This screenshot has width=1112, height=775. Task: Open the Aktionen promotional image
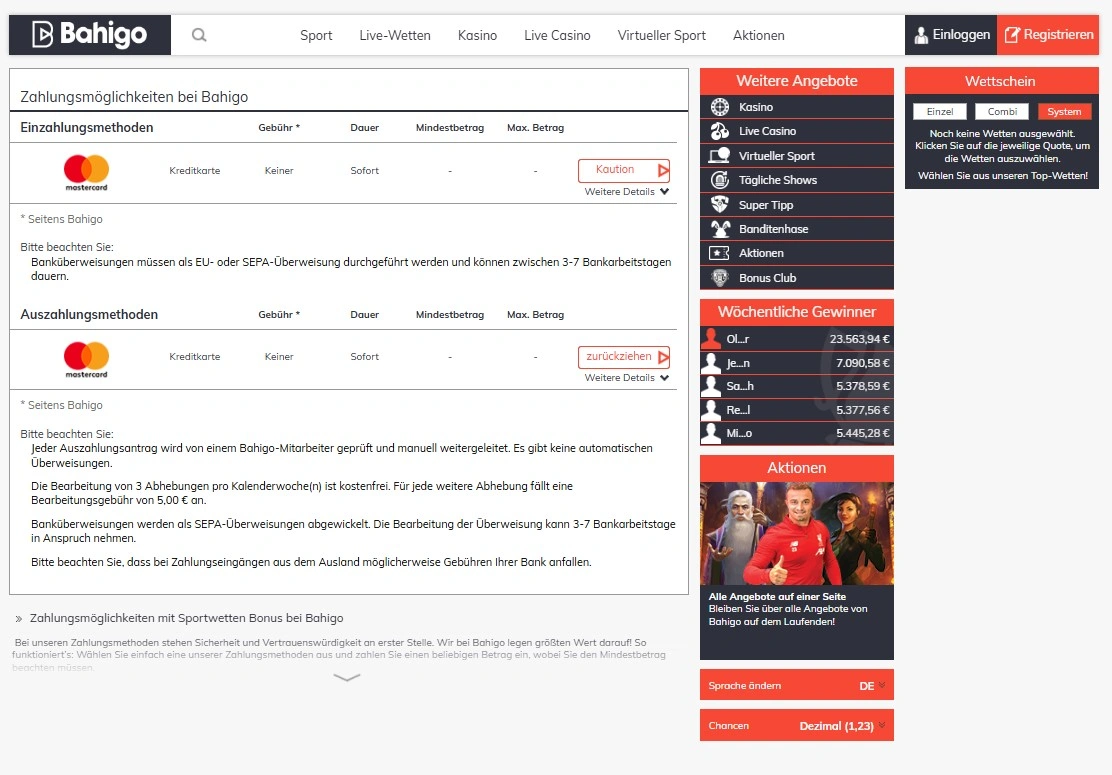click(796, 533)
